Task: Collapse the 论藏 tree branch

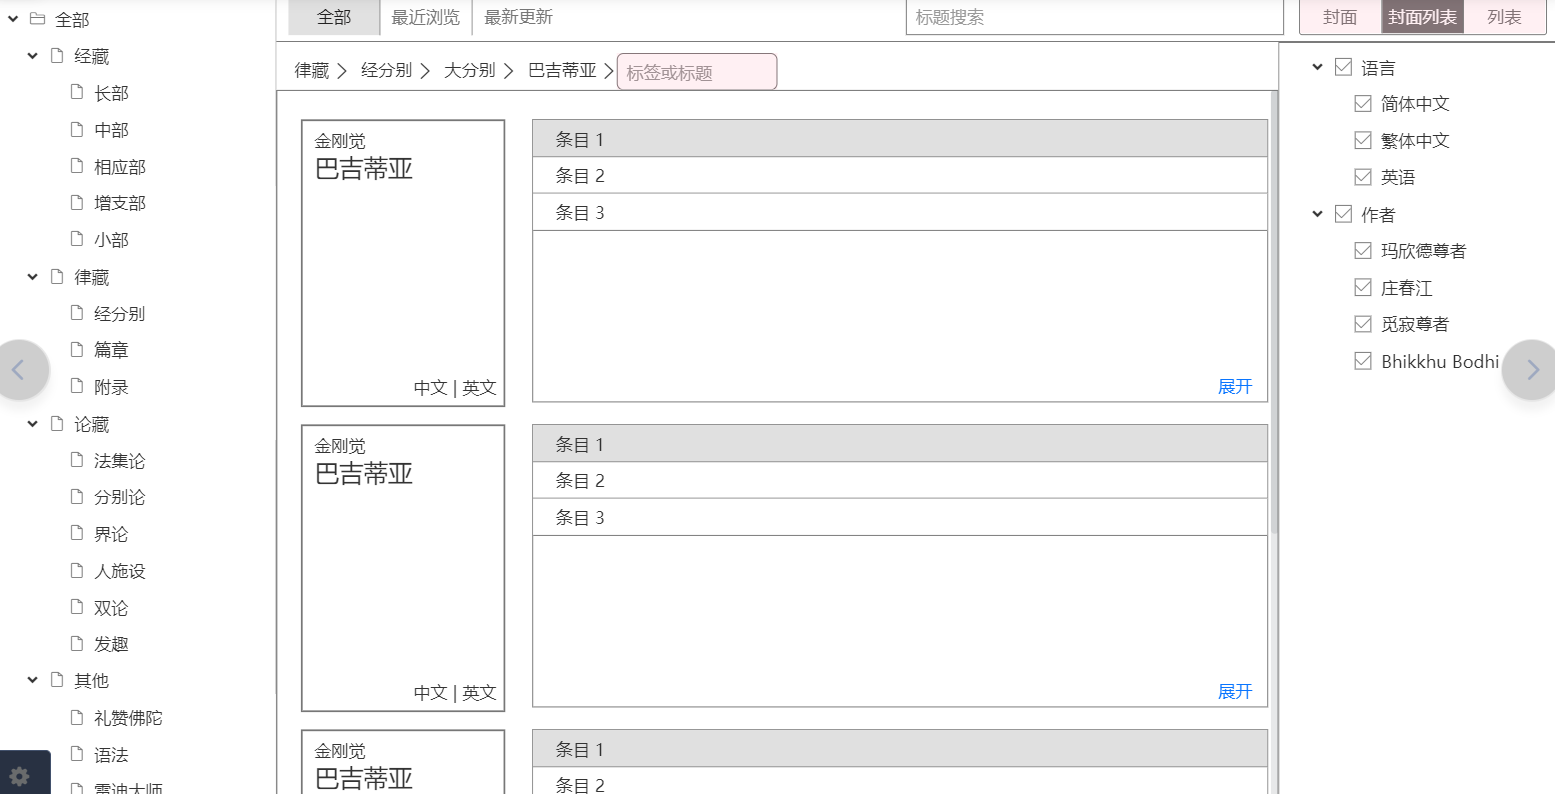Action: 33,423
